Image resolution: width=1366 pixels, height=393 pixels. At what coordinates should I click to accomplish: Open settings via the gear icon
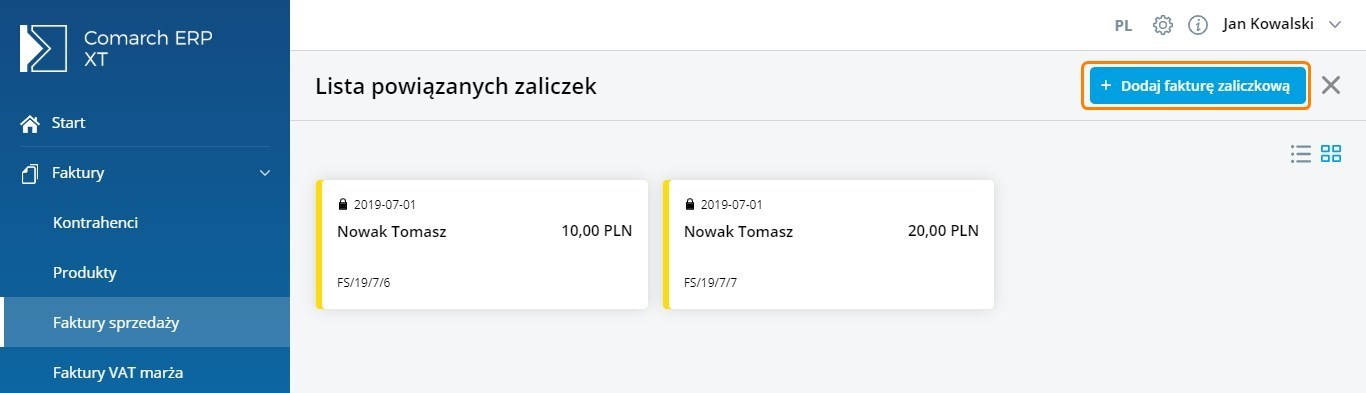click(1162, 25)
